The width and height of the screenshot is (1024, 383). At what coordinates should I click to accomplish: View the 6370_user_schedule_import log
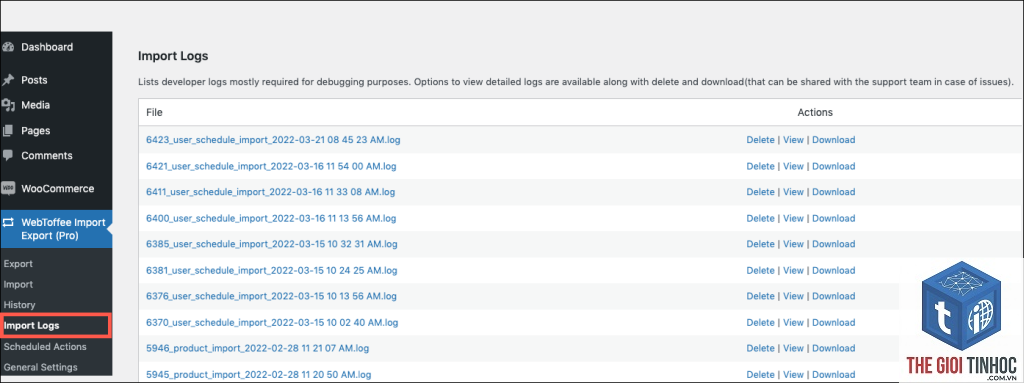pyautogui.click(x=793, y=323)
